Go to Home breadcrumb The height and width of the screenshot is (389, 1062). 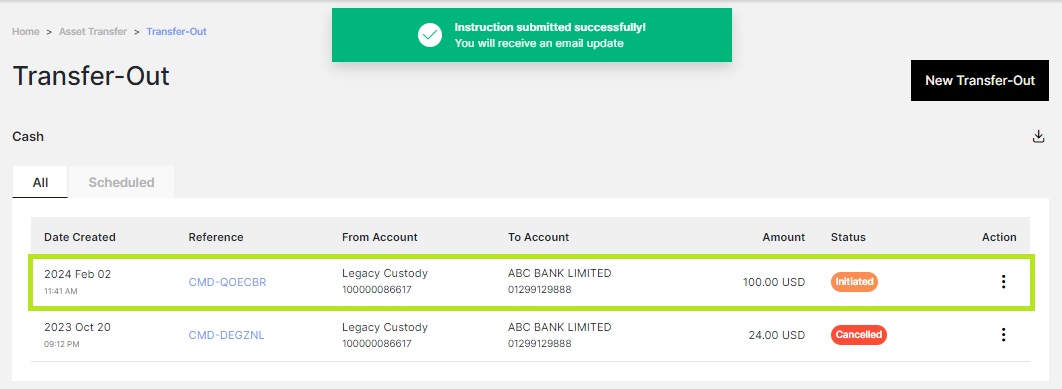coord(26,32)
